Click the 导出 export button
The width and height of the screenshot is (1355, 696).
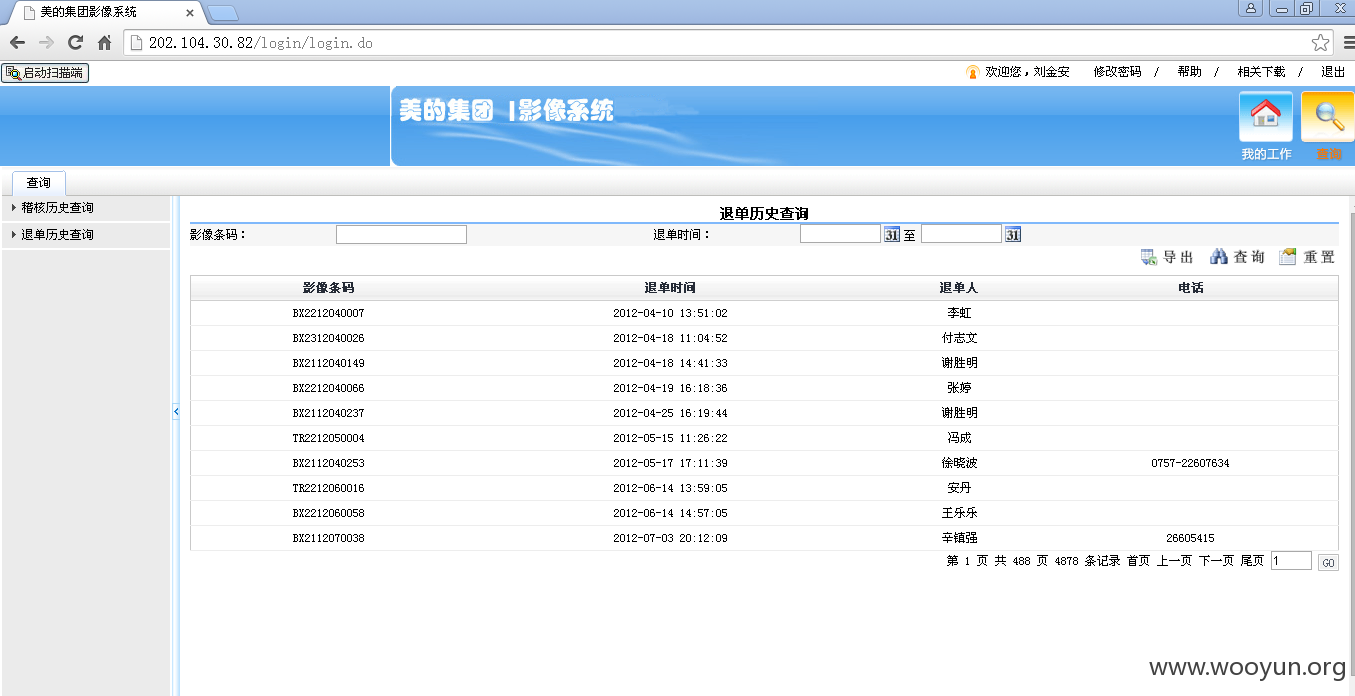[x=1167, y=257]
